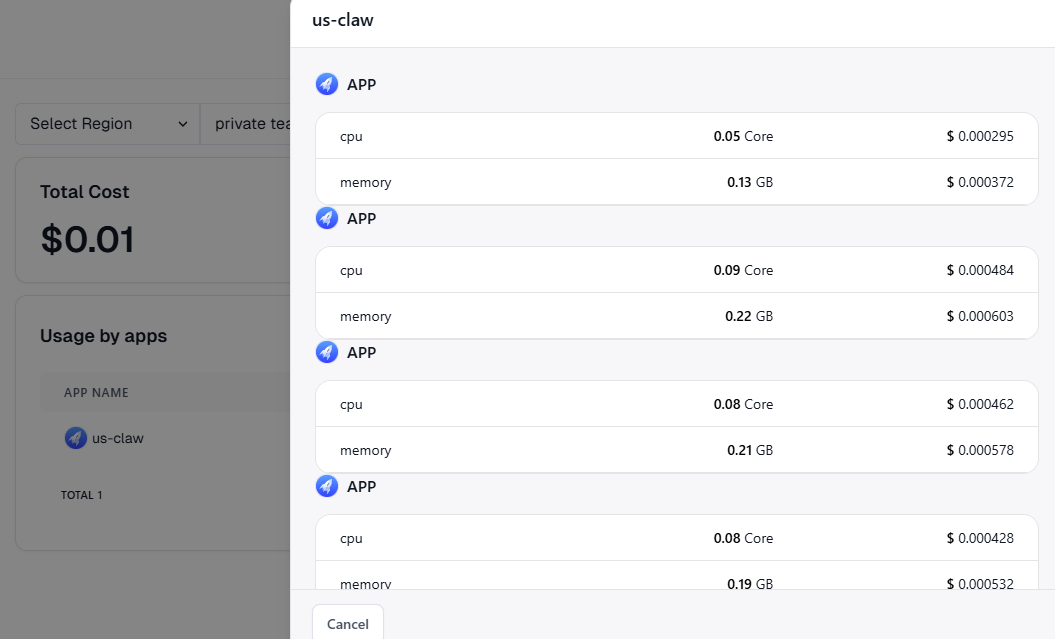1055x639 pixels.
Task: Select the cpu row costing $0.000428
Action: pos(676,538)
